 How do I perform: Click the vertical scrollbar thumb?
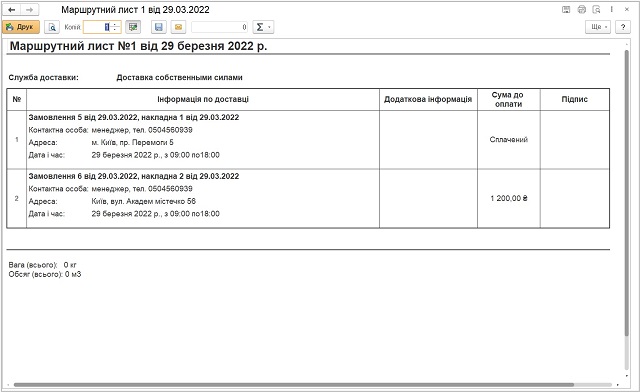tap(627, 193)
